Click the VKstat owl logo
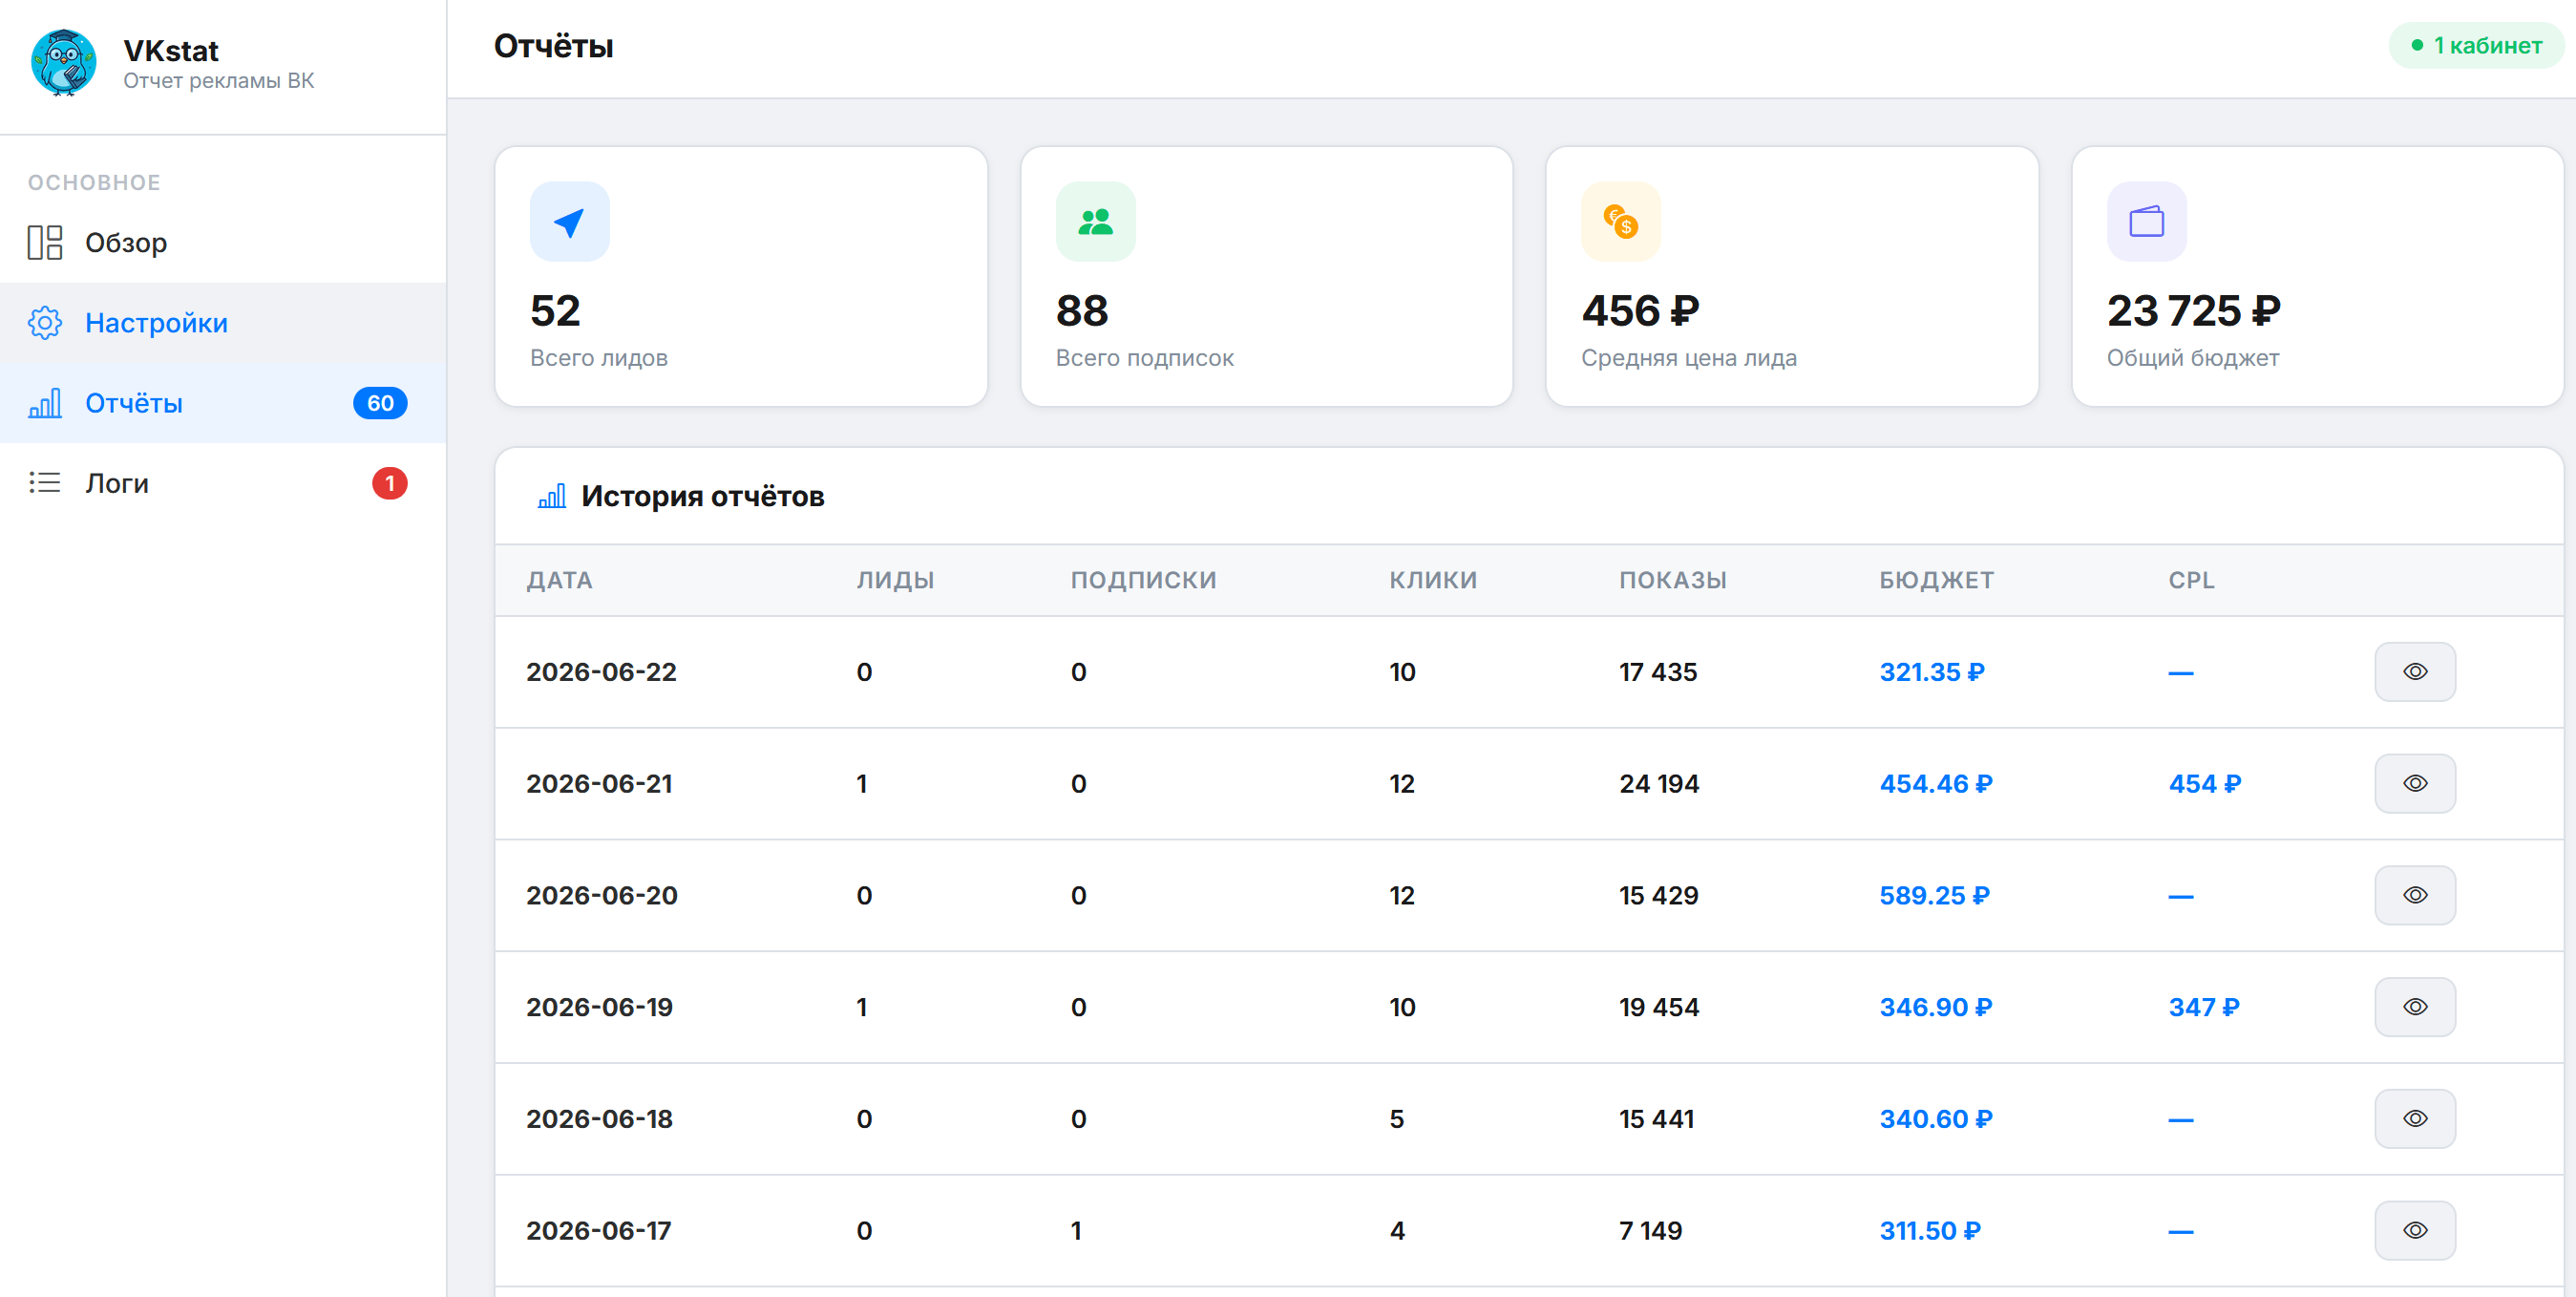 [63, 62]
